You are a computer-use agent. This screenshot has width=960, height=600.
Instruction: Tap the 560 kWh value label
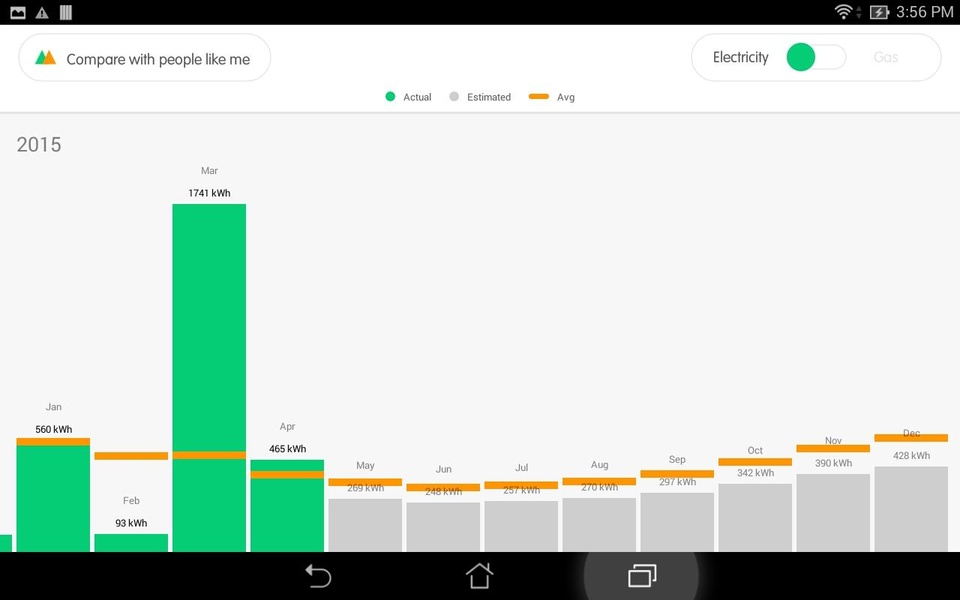tap(53, 429)
